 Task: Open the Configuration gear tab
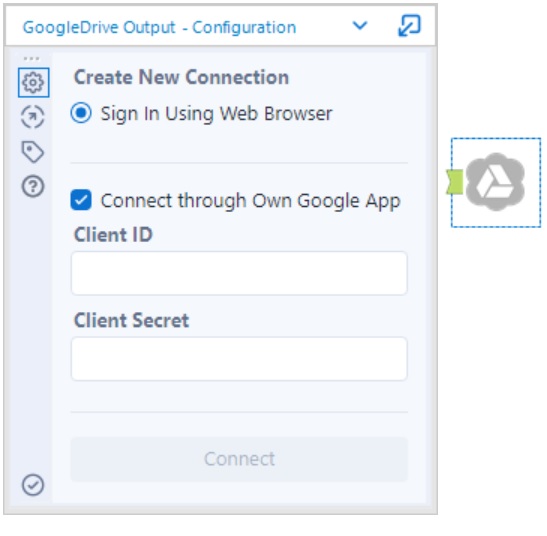tap(33, 83)
